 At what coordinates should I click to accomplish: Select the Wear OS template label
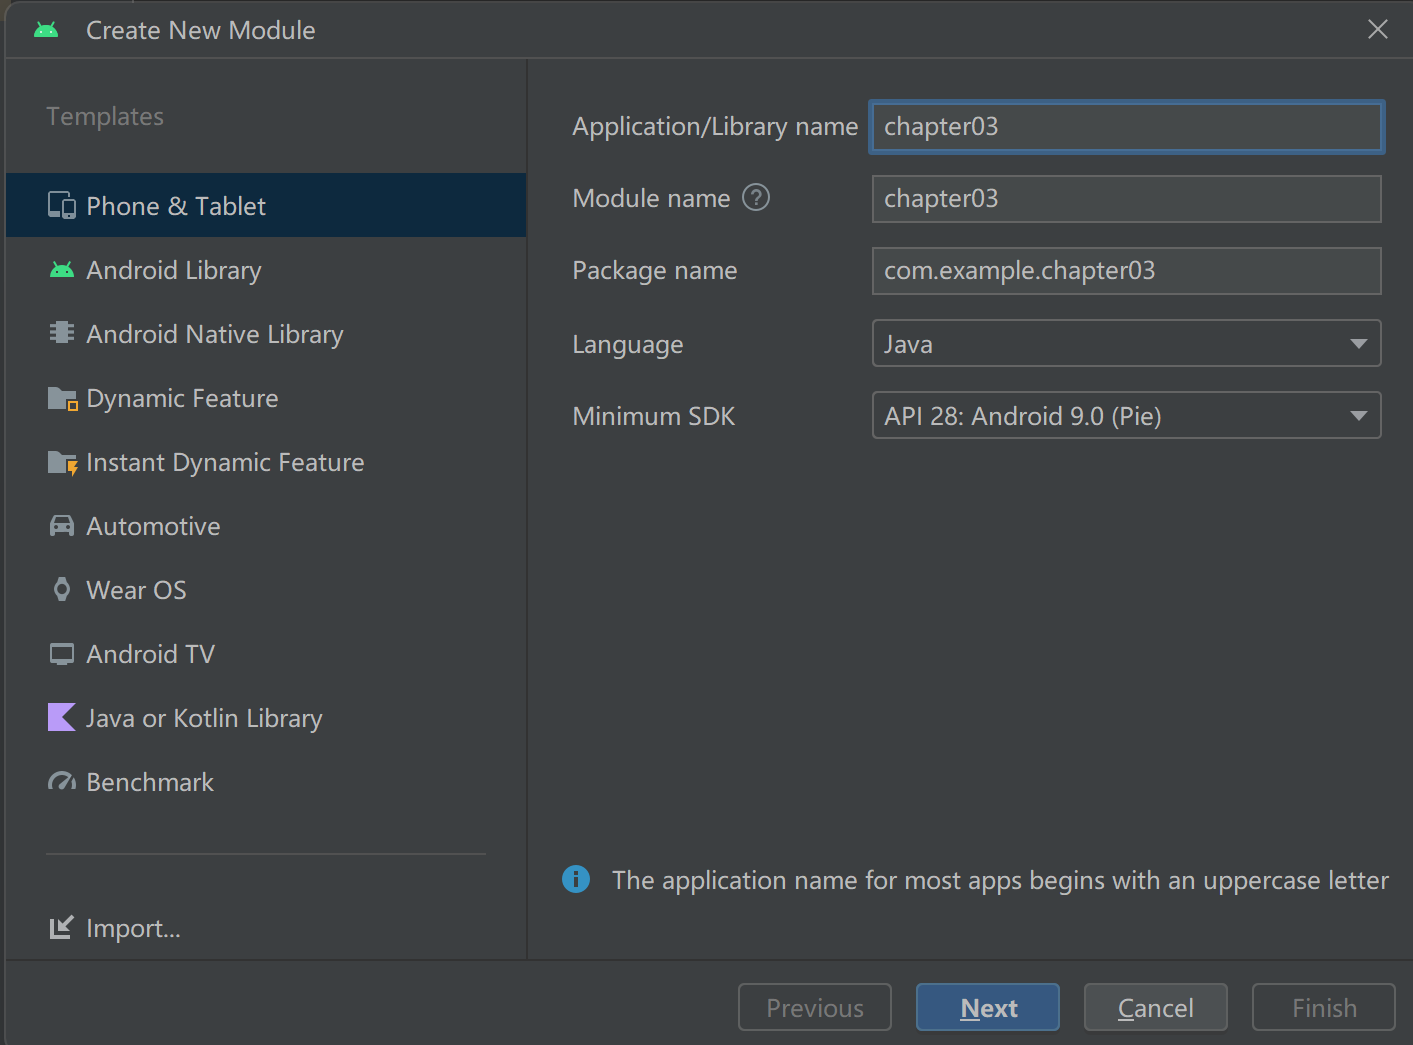point(136,590)
